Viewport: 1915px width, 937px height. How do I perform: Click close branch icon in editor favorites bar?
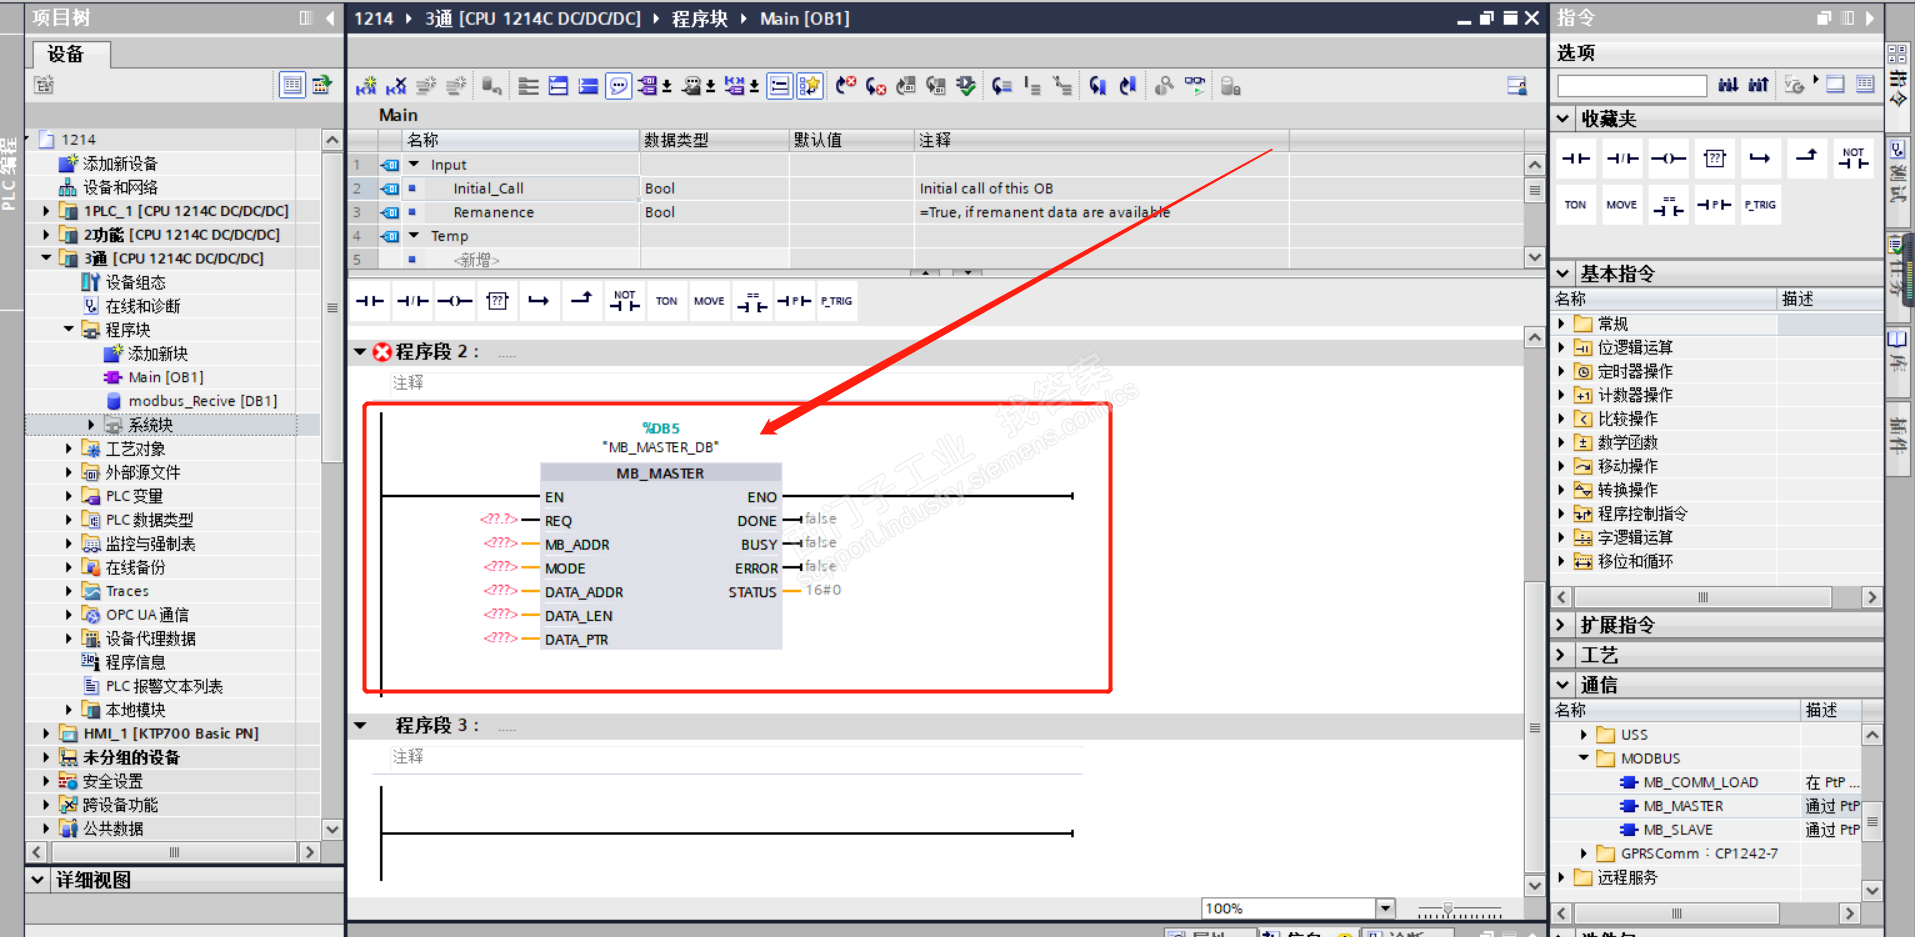(581, 301)
